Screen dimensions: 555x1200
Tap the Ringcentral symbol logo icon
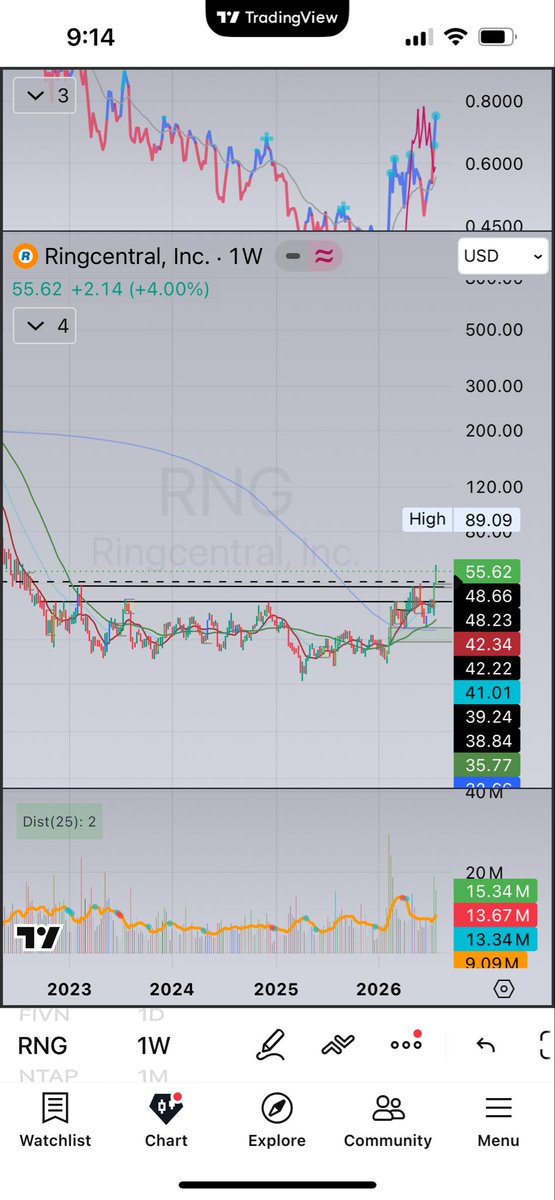coord(25,256)
